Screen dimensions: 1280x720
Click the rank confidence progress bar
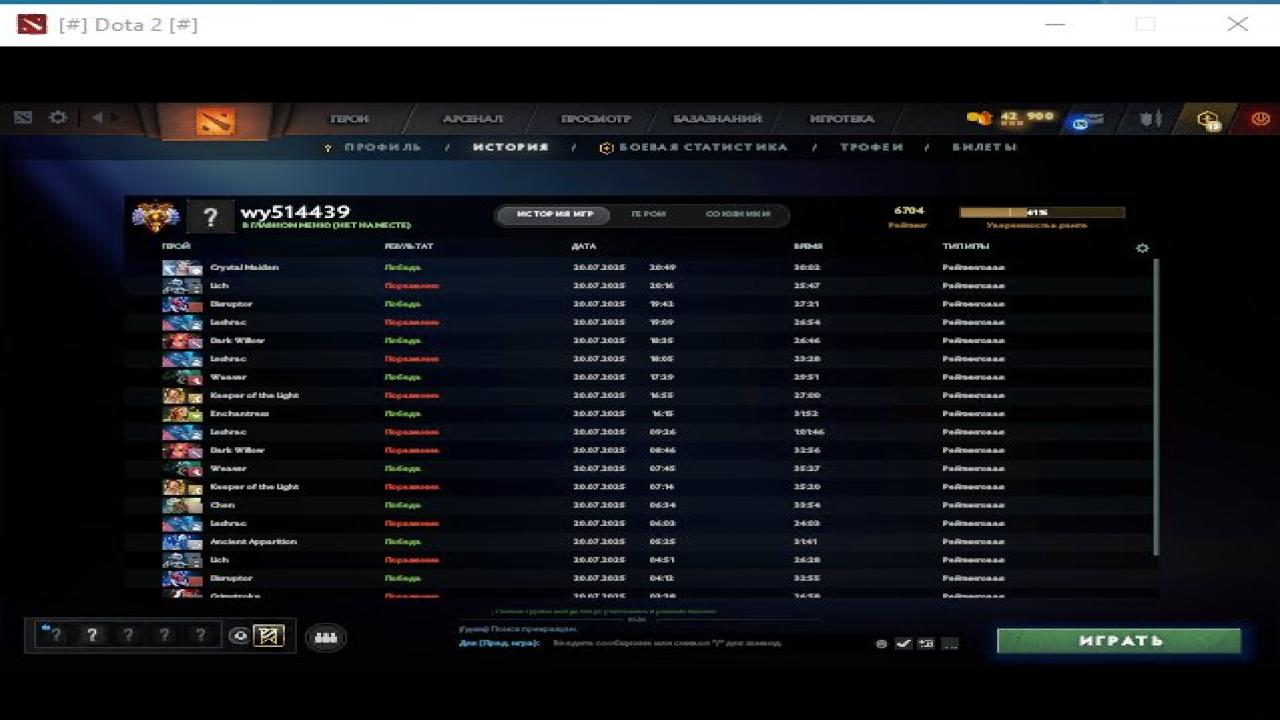pyautogui.click(x=1042, y=212)
